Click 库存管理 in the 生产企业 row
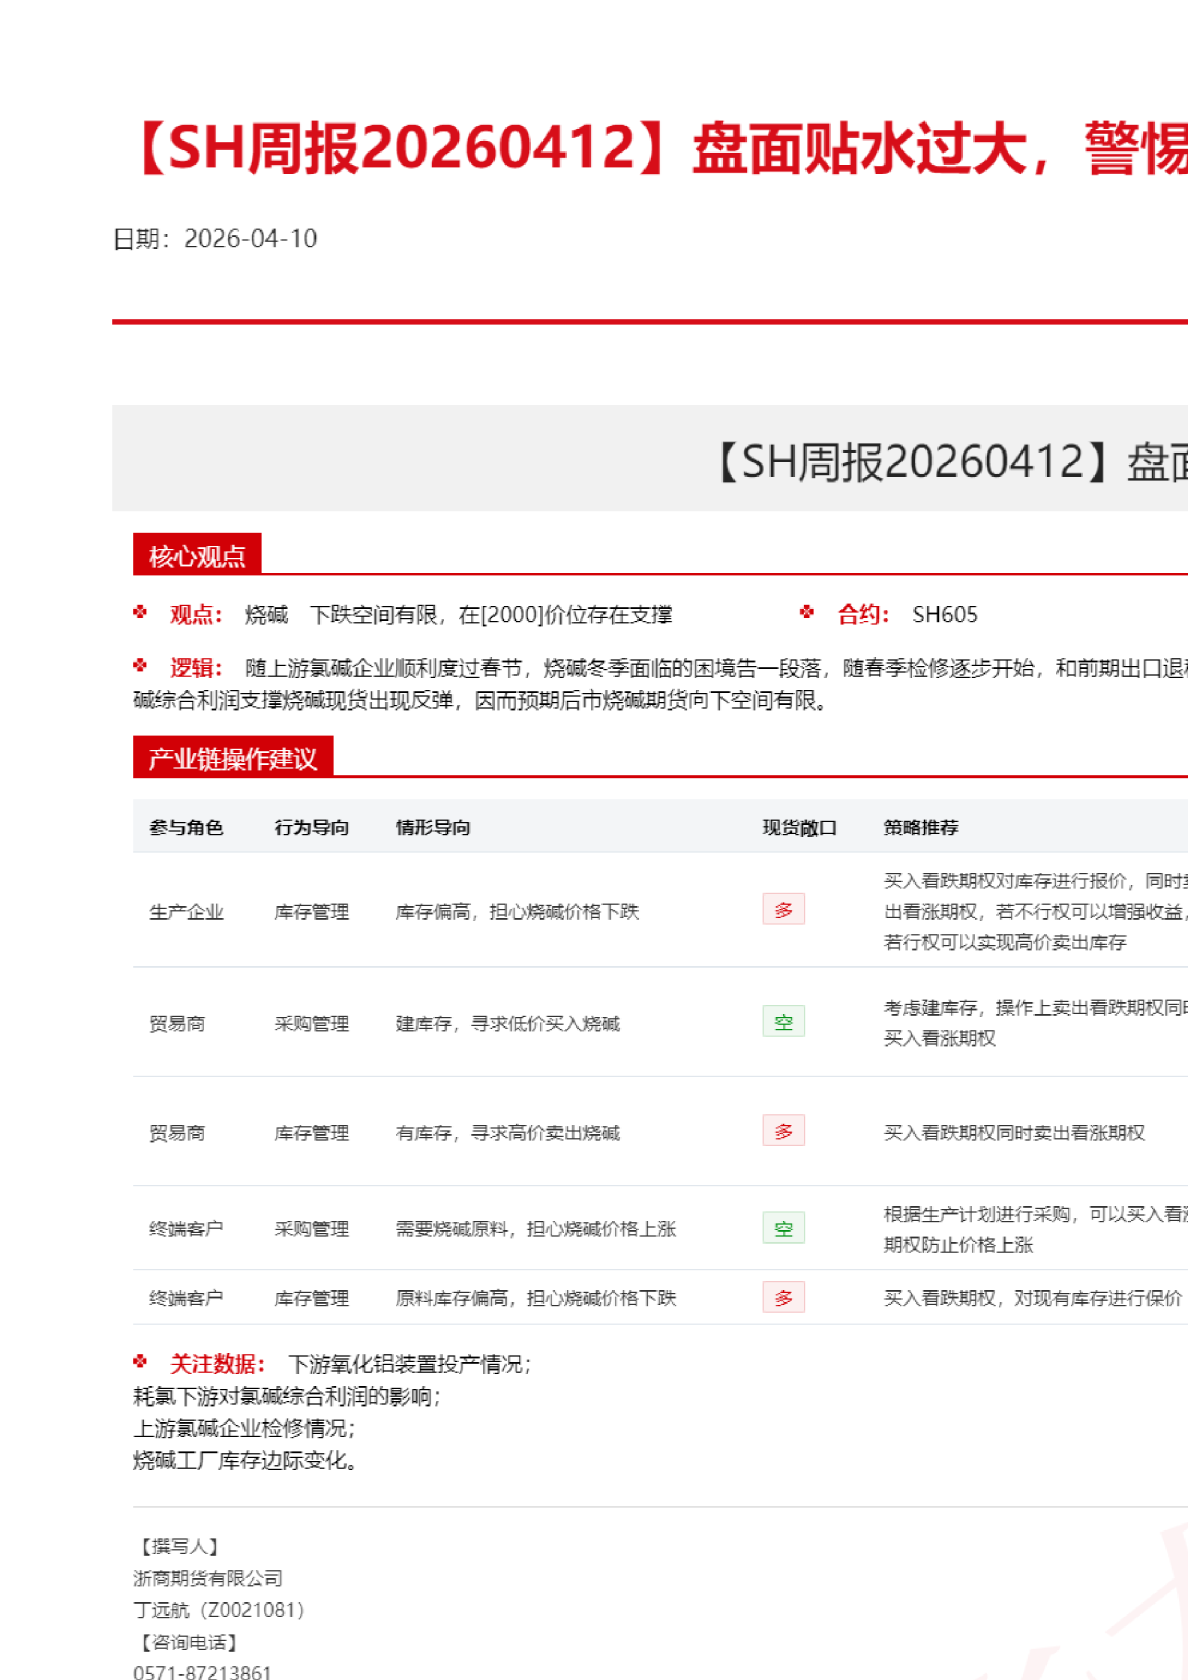 312,911
